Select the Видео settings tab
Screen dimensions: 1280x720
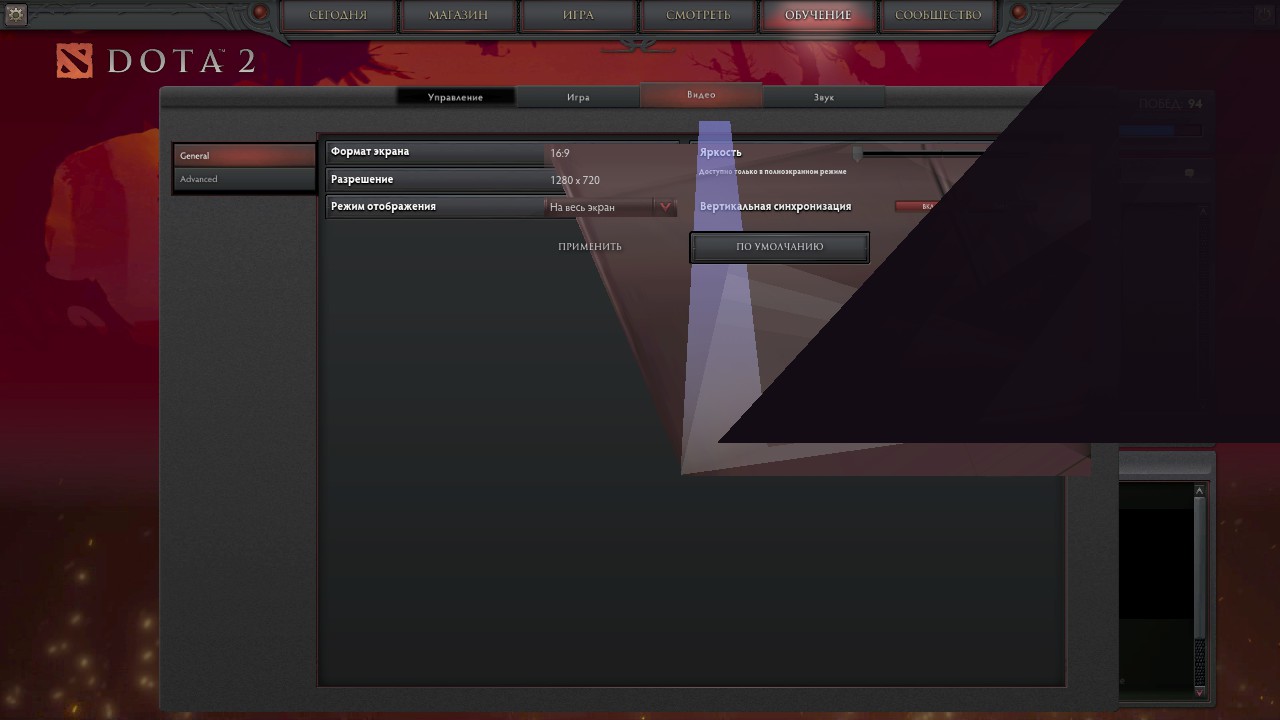click(x=701, y=95)
